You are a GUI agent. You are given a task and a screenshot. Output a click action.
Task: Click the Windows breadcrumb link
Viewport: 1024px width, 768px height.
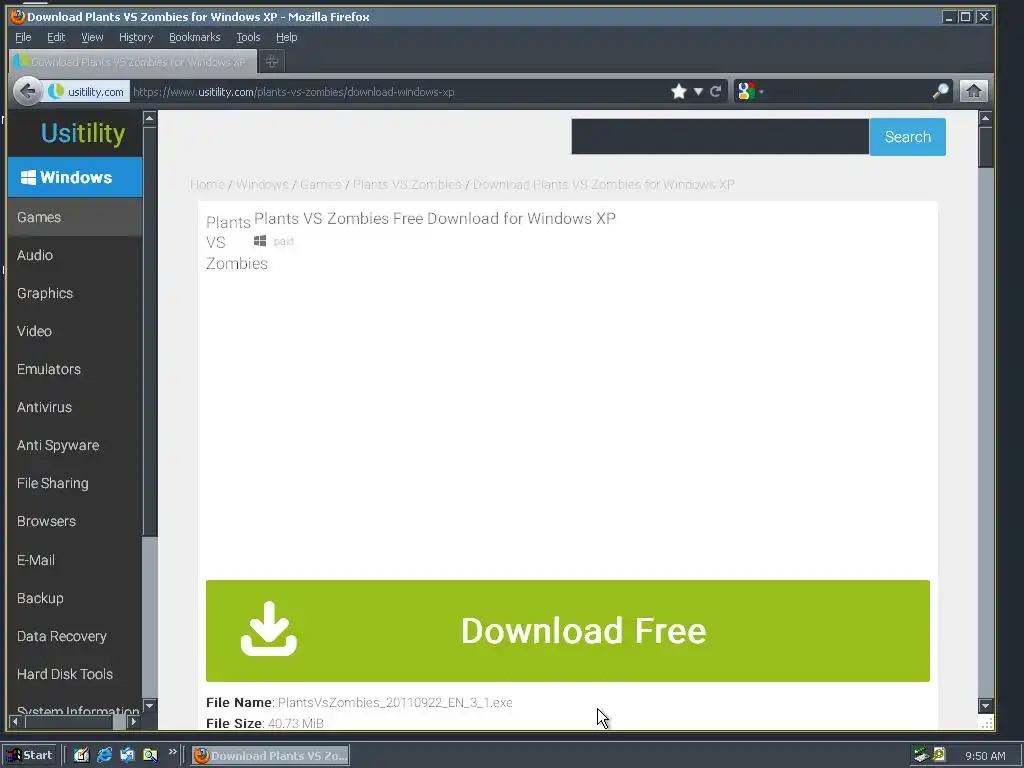click(262, 184)
